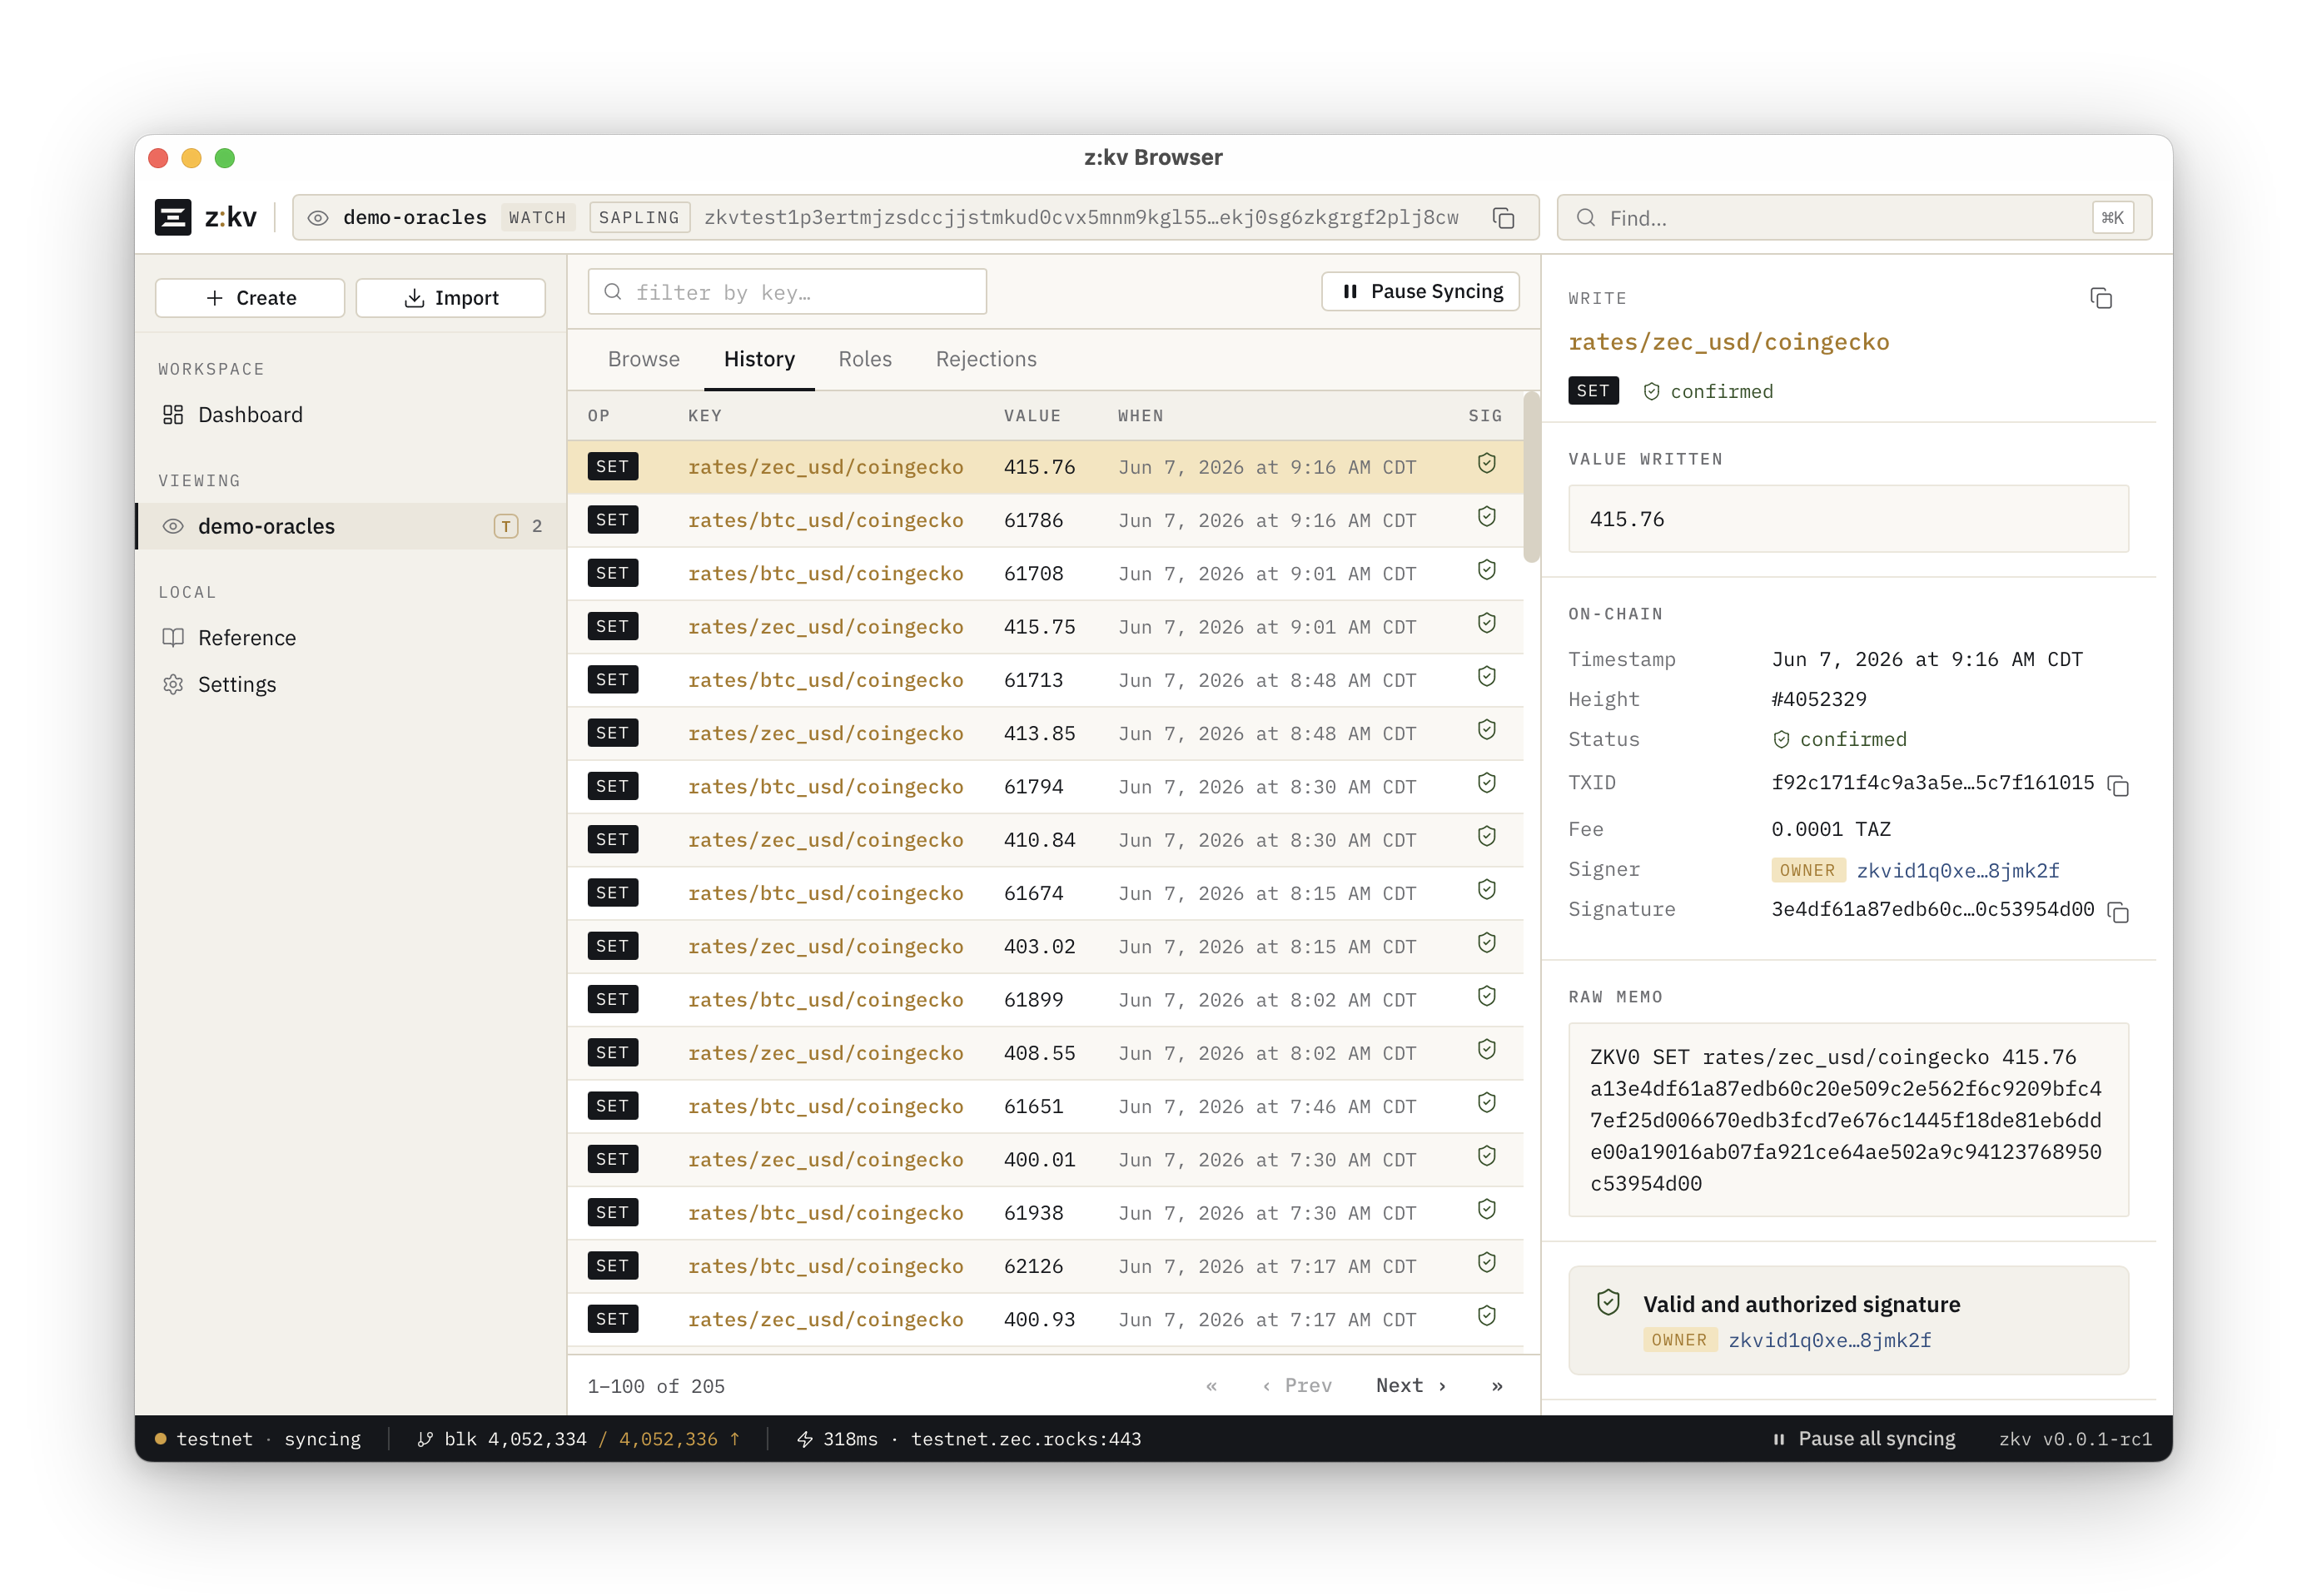Click the Import button
The width and height of the screenshot is (2307, 1596).
pos(450,298)
